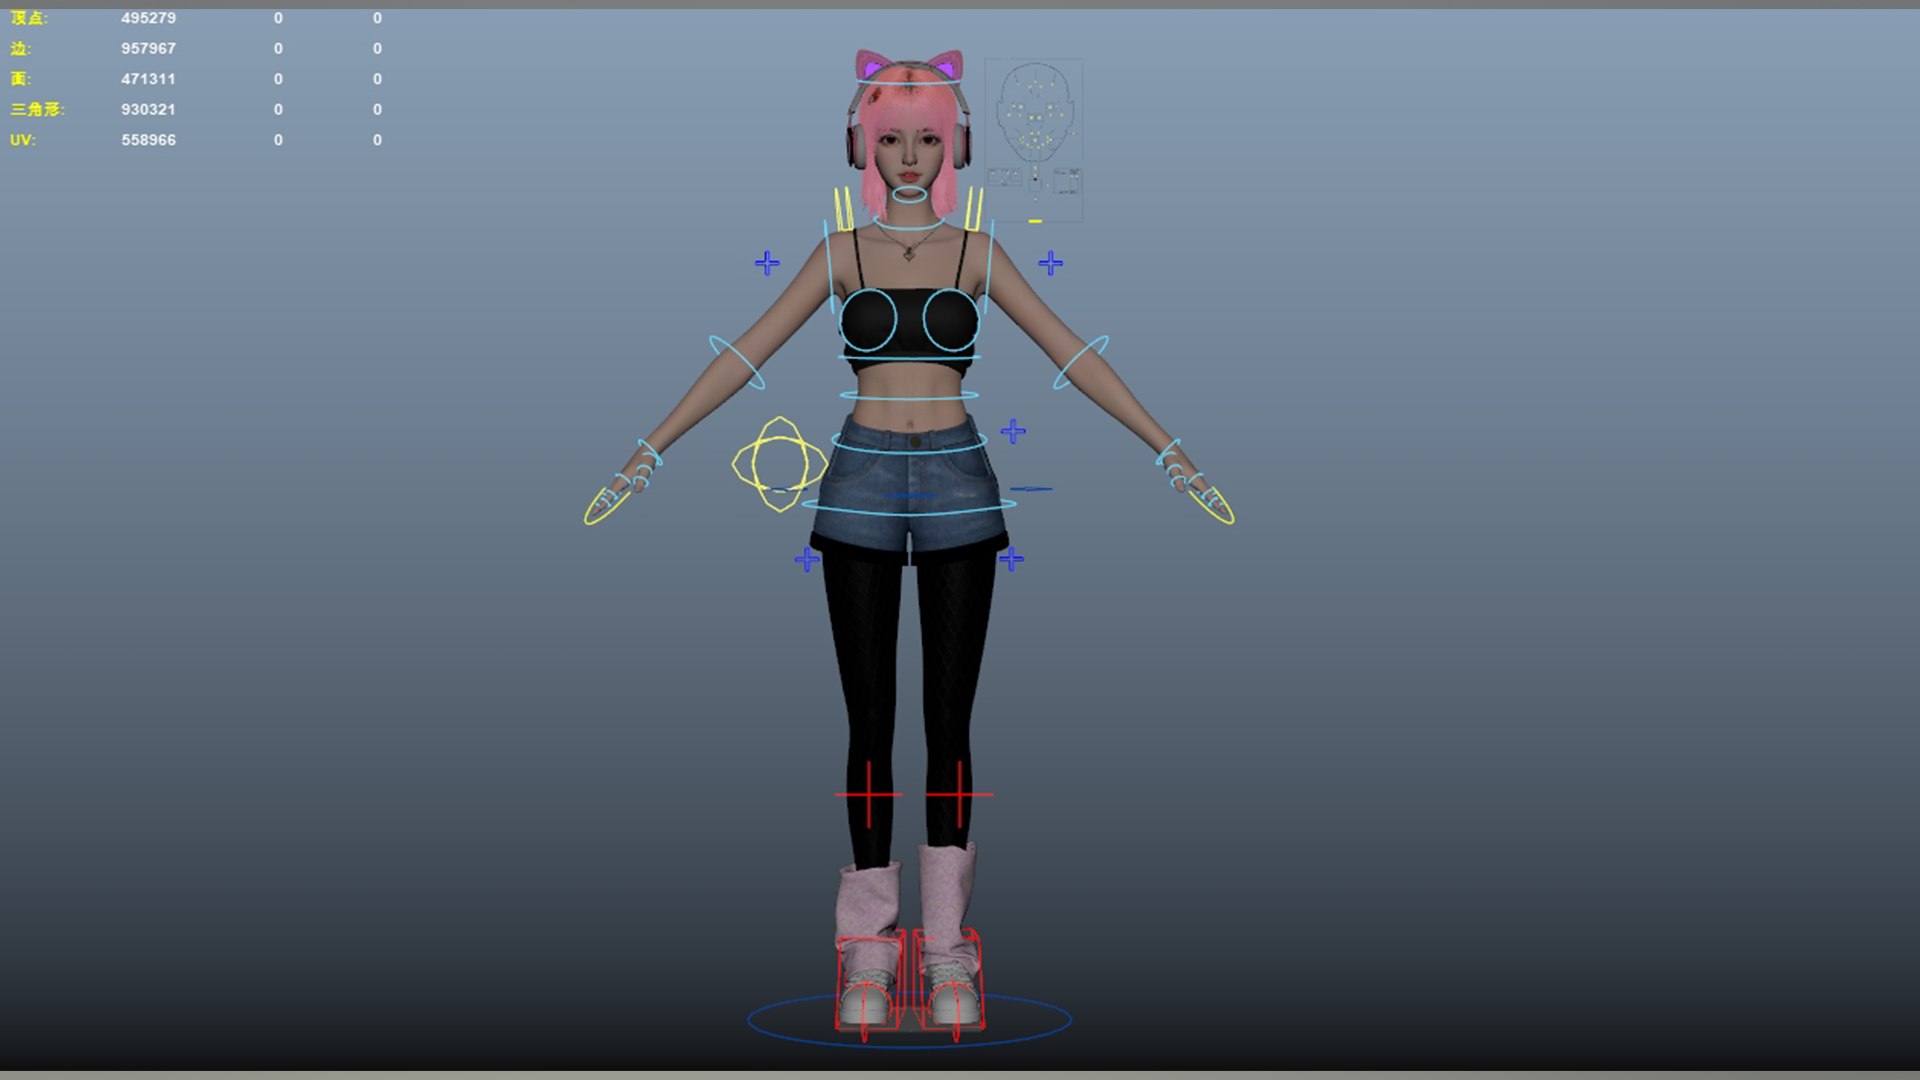
Task: Pick yellow hair strand control, view-left side
Action: point(844,209)
